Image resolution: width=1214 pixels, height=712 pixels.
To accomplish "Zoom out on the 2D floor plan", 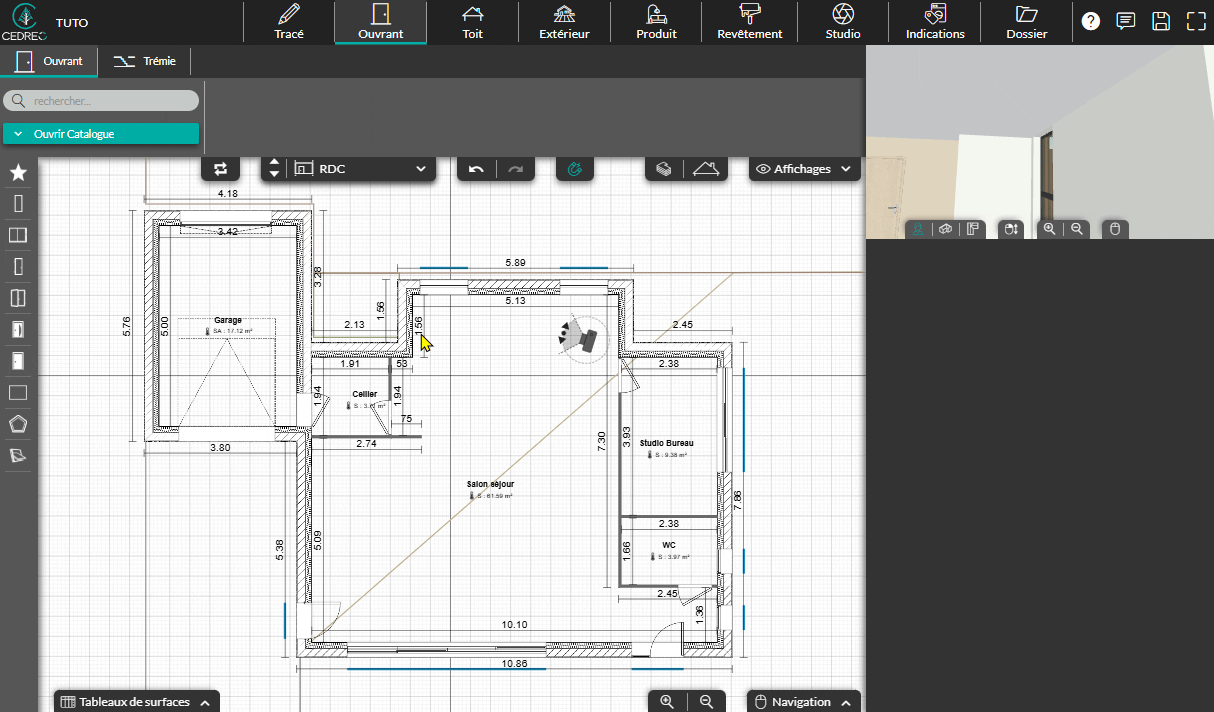I will point(706,702).
